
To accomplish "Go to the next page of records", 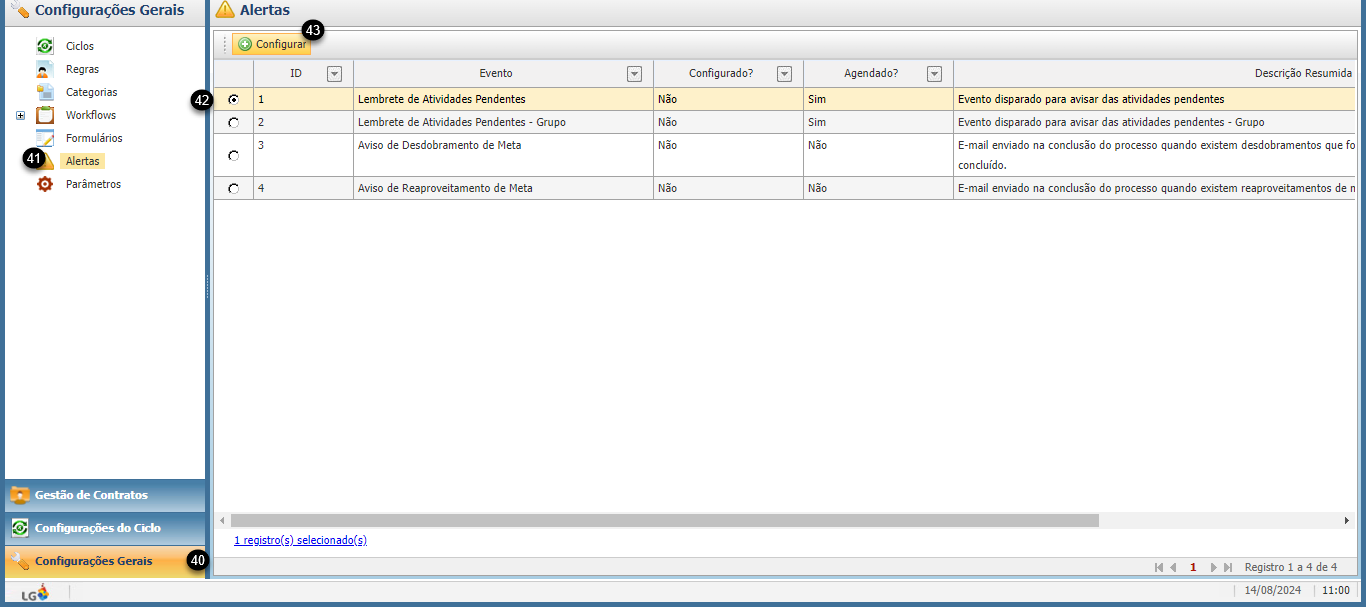I will (x=1214, y=567).
